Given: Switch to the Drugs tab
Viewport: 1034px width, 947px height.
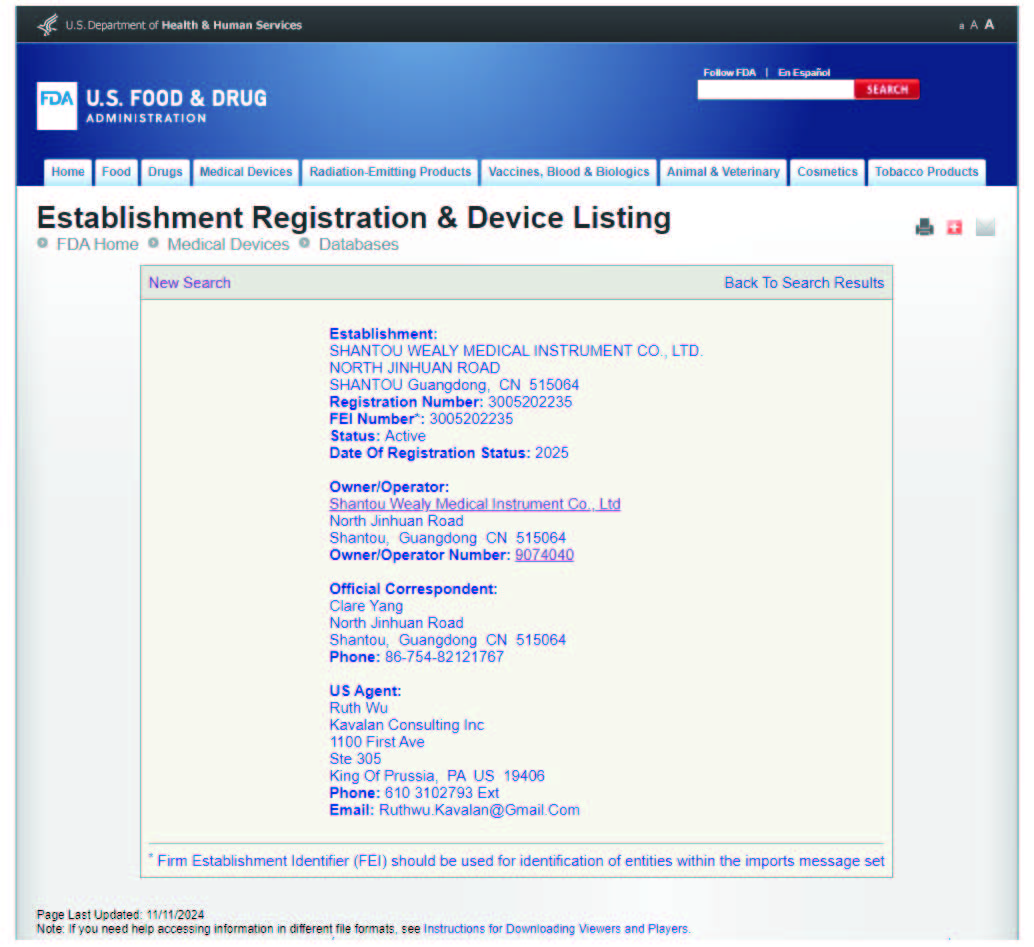Looking at the screenshot, I should (165, 172).
